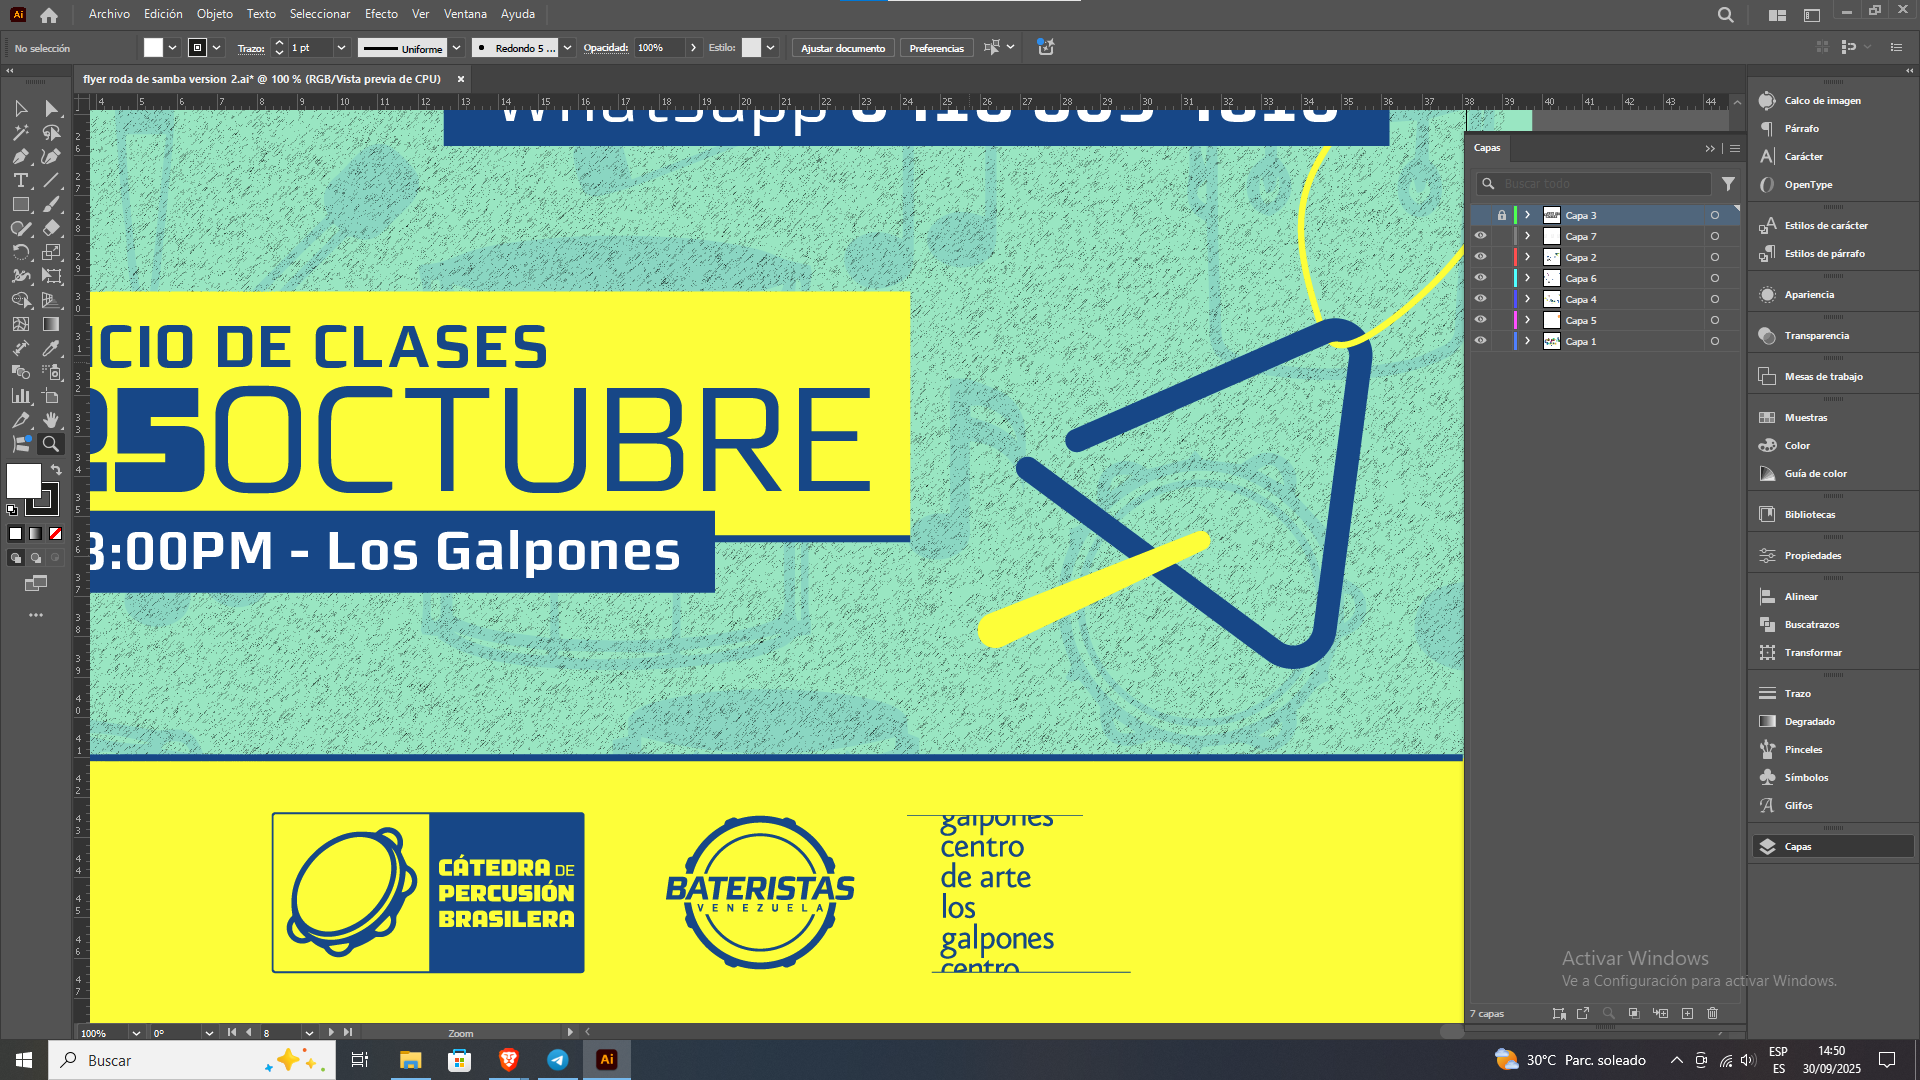Image resolution: width=1920 pixels, height=1080 pixels.
Task: Expand the Capa 2 layer contents
Action: tap(1527, 257)
